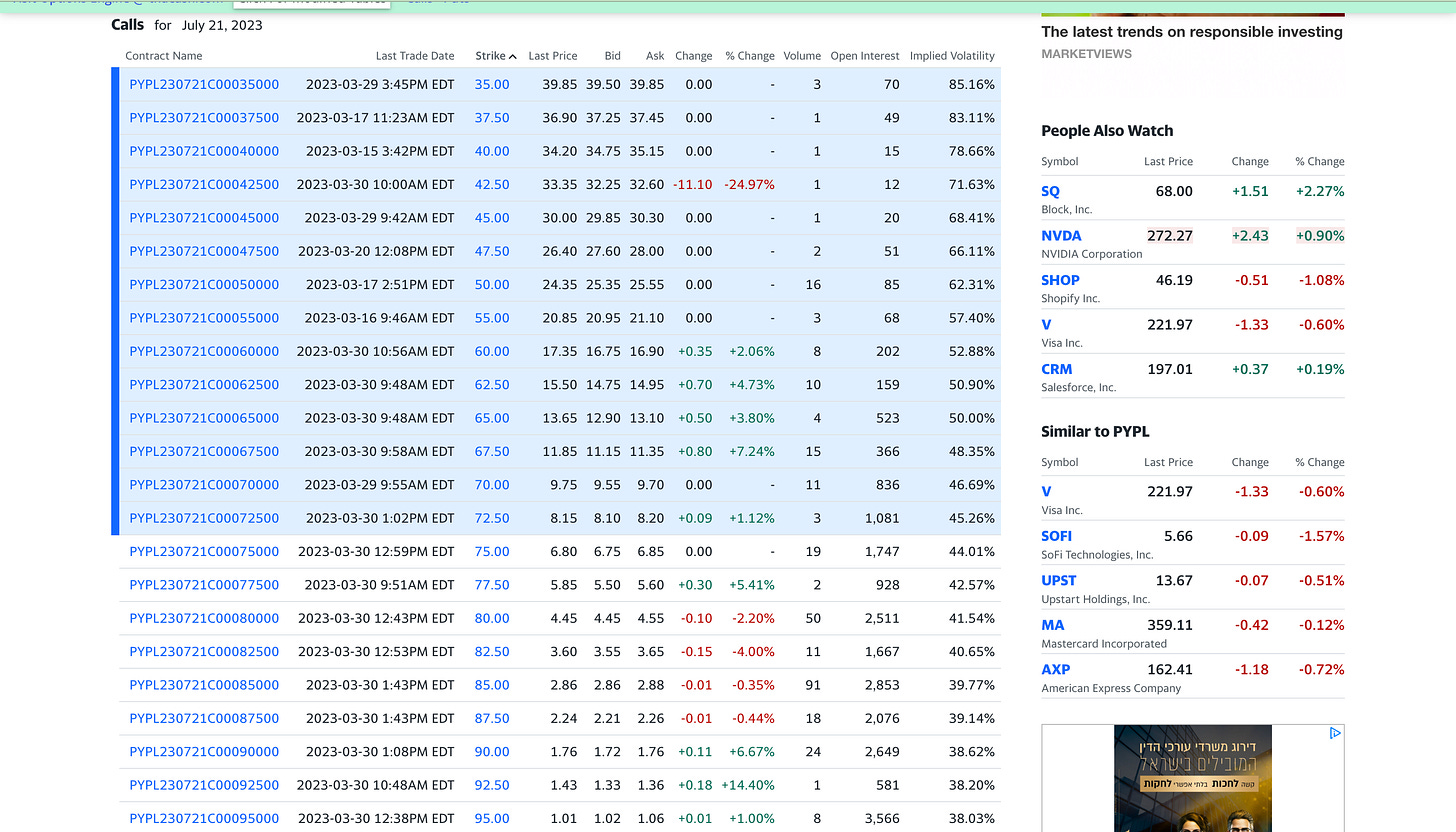Click the 75.00 strike price link
The width and height of the screenshot is (1456, 832).
pyautogui.click(x=492, y=551)
